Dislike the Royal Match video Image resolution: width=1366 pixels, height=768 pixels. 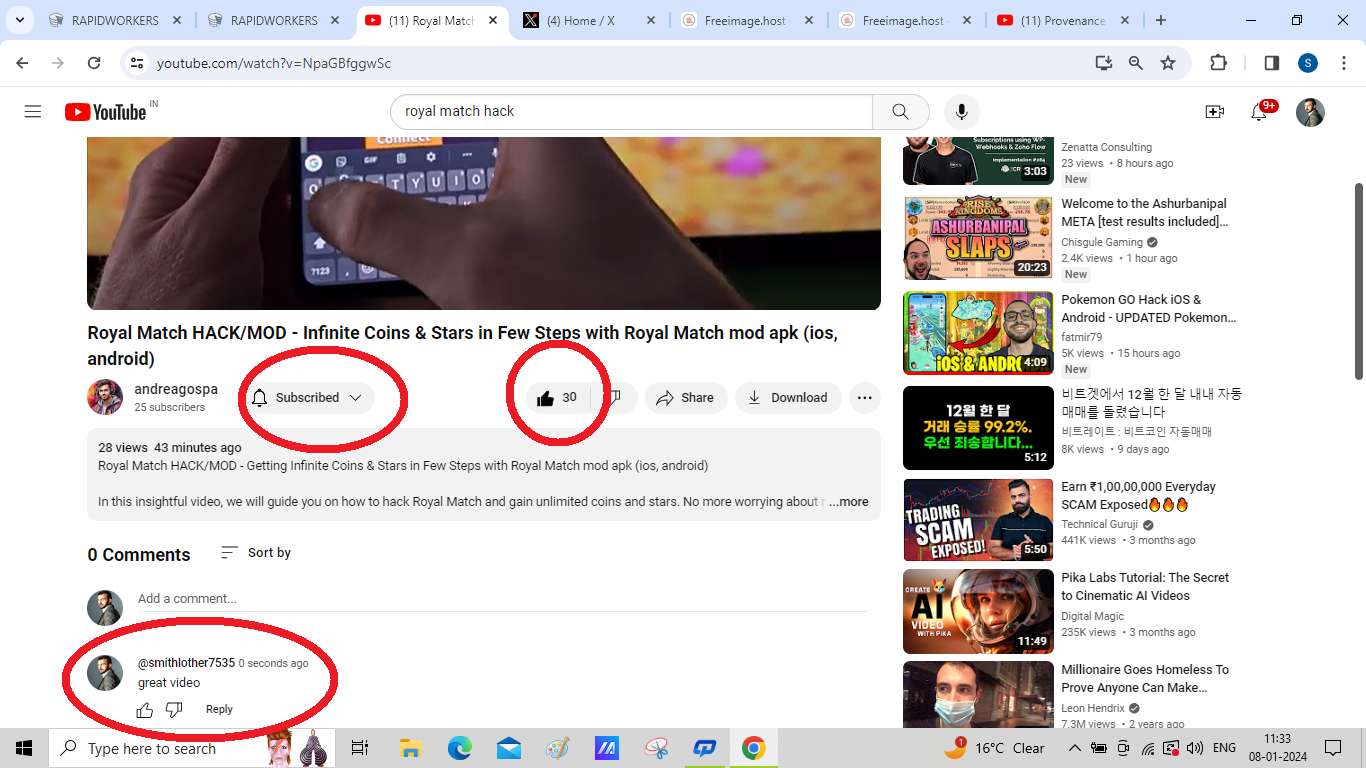[615, 398]
